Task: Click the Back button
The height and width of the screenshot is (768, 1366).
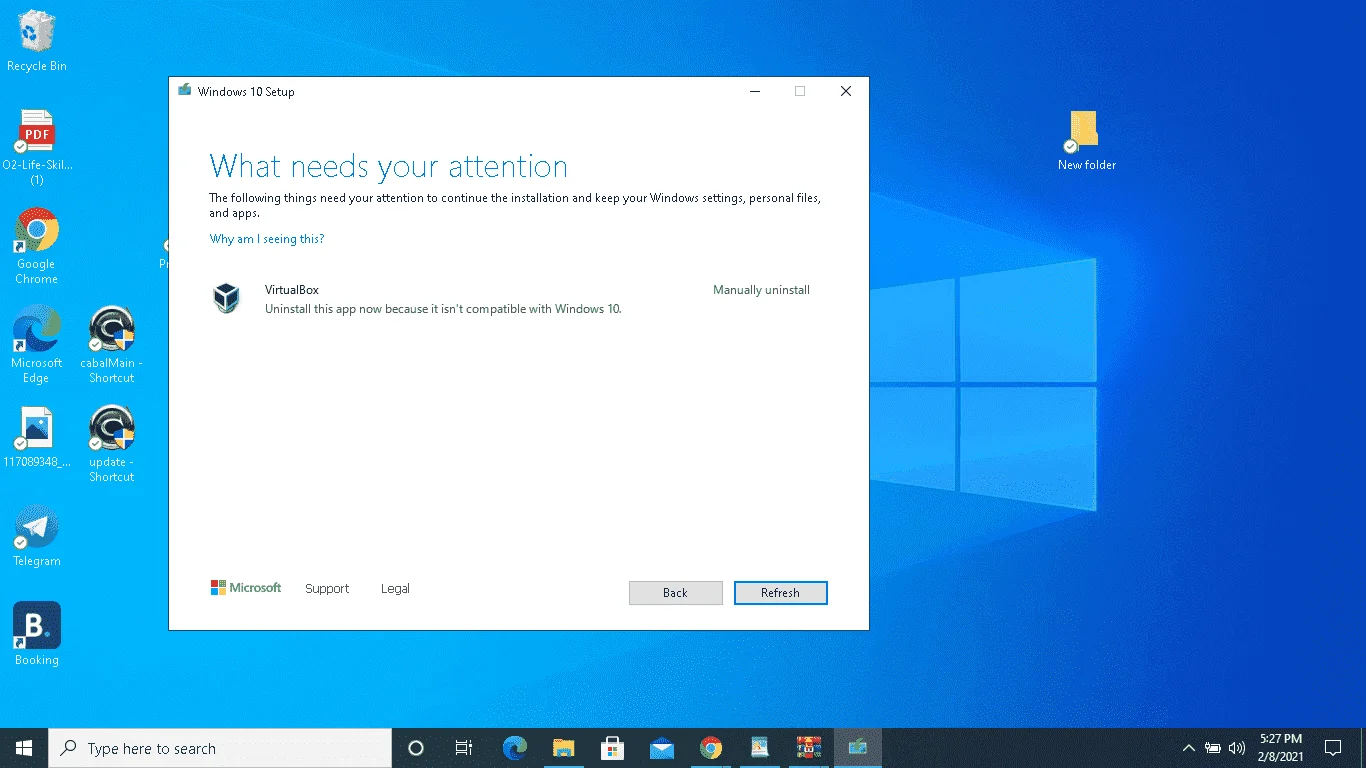Action: [675, 593]
